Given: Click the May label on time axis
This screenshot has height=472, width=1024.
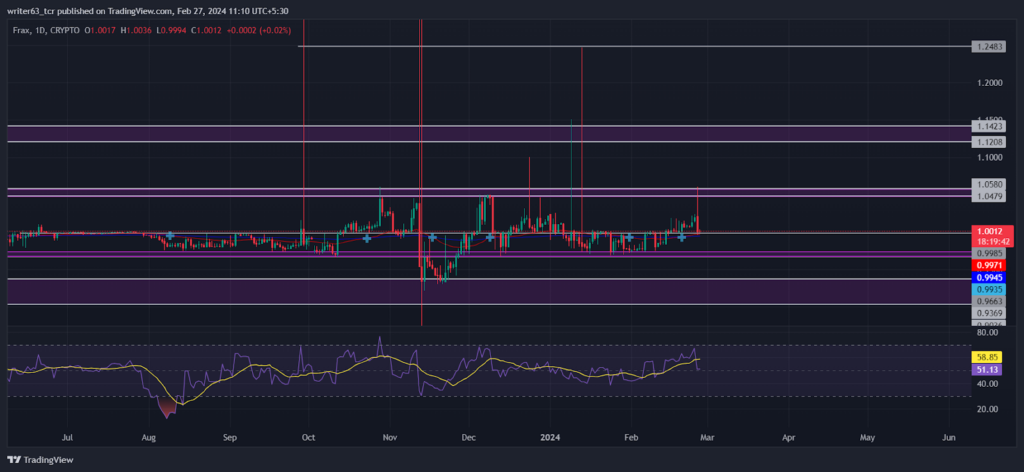Looking at the screenshot, I should pyautogui.click(x=867, y=437).
